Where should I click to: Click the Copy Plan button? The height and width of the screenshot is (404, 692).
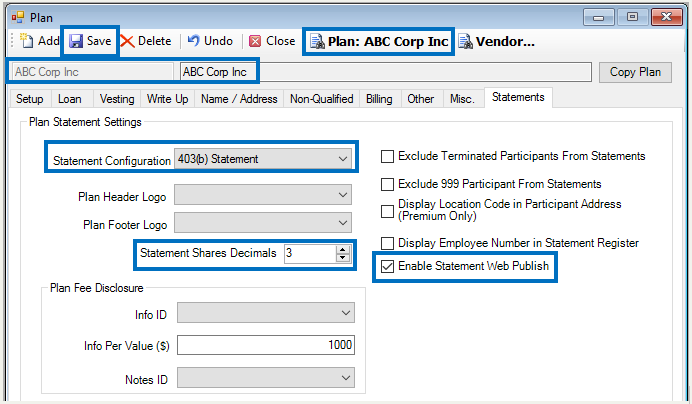pyautogui.click(x=635, y=72)
